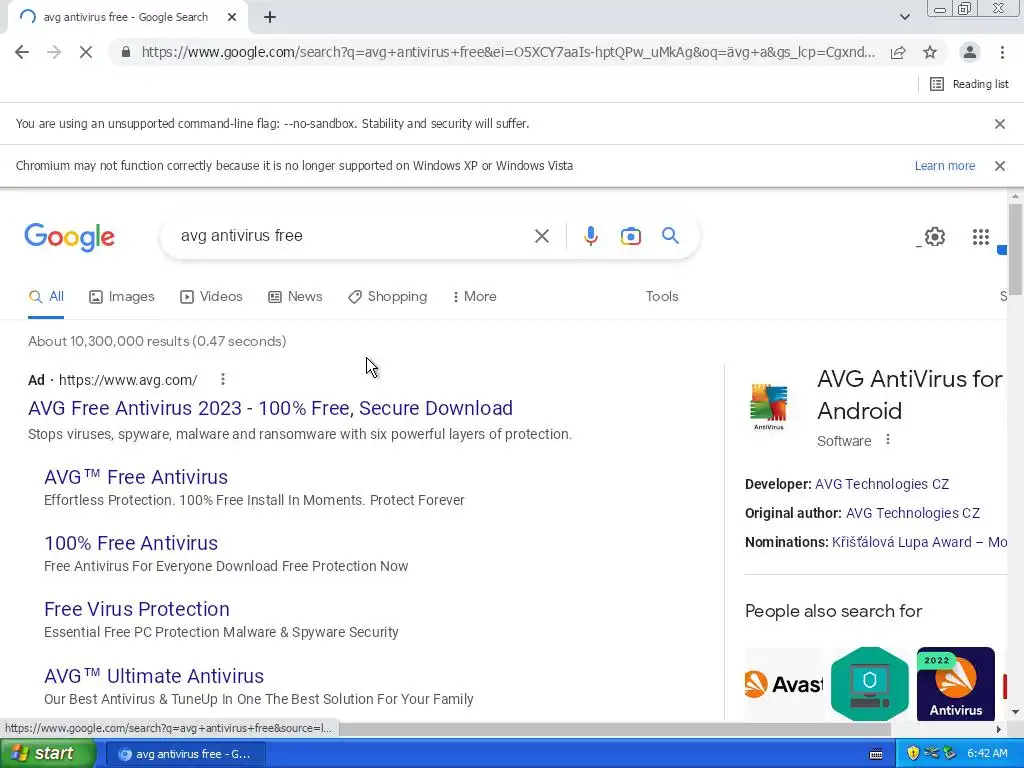
Task: Dismiss the no-sandbox warning bar
Action: (999, 124)
